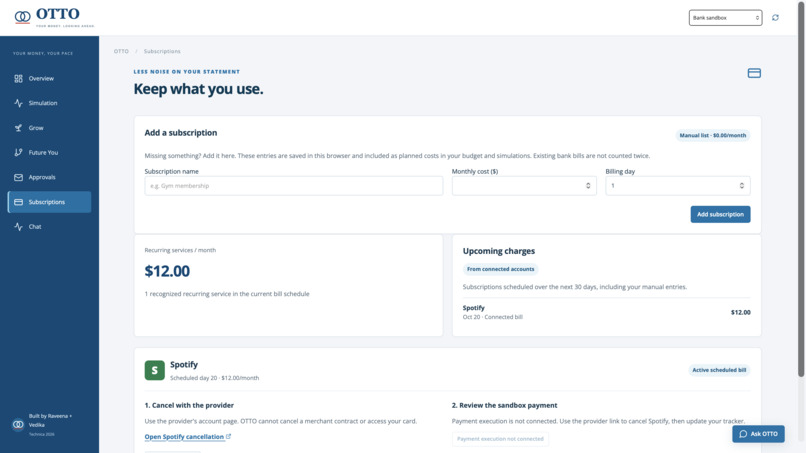Select the Spotify upcoming charge row
Viewport: 806px width, 453px height.
pyautogui.click(x=606, y=313)
